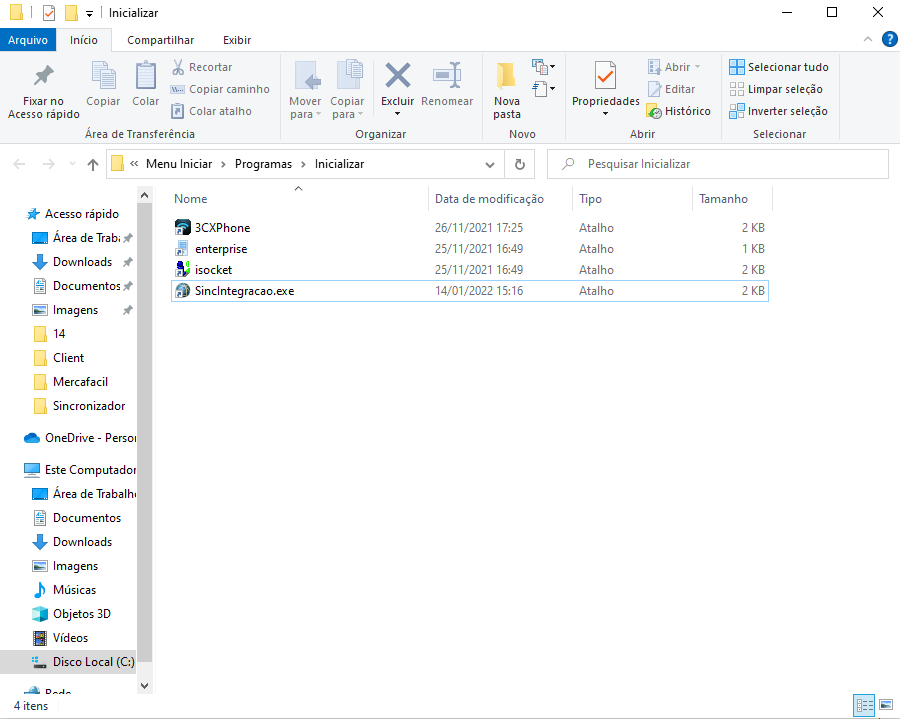This screenshot has width=900, height=719.
Task: Click Inverter seleção button
Action: [778, 111]
